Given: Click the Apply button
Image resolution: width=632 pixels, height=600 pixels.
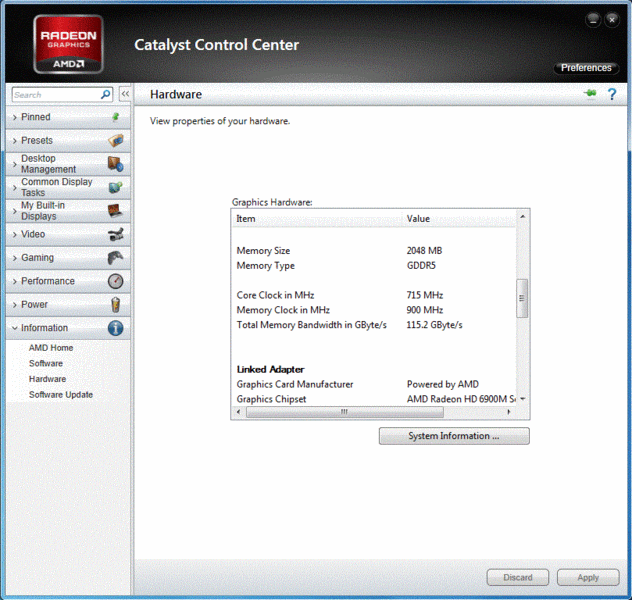Looking at the screenshot, I should coord(588,577).
